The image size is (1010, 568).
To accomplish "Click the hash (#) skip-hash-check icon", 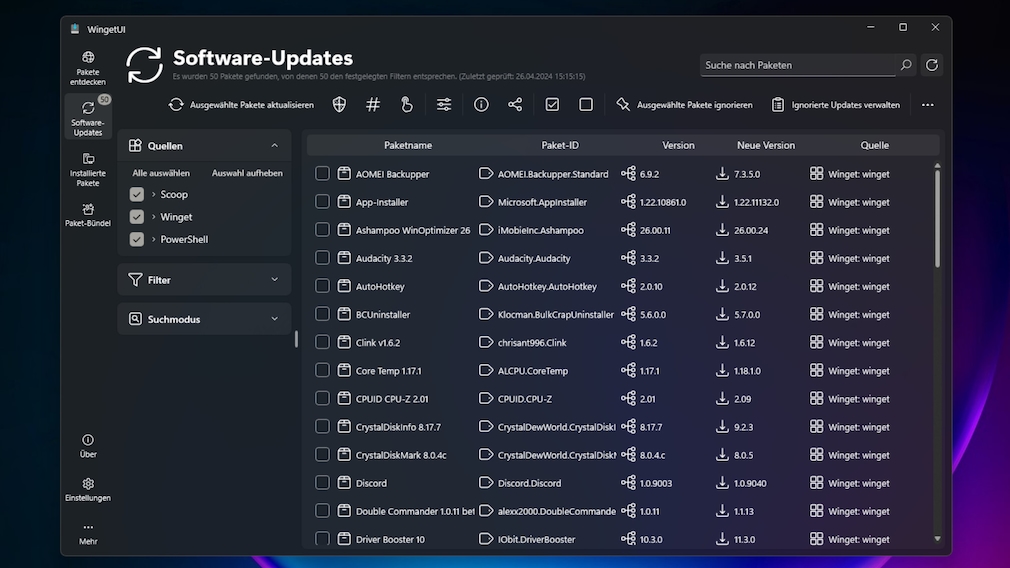I will pos(373,104).
